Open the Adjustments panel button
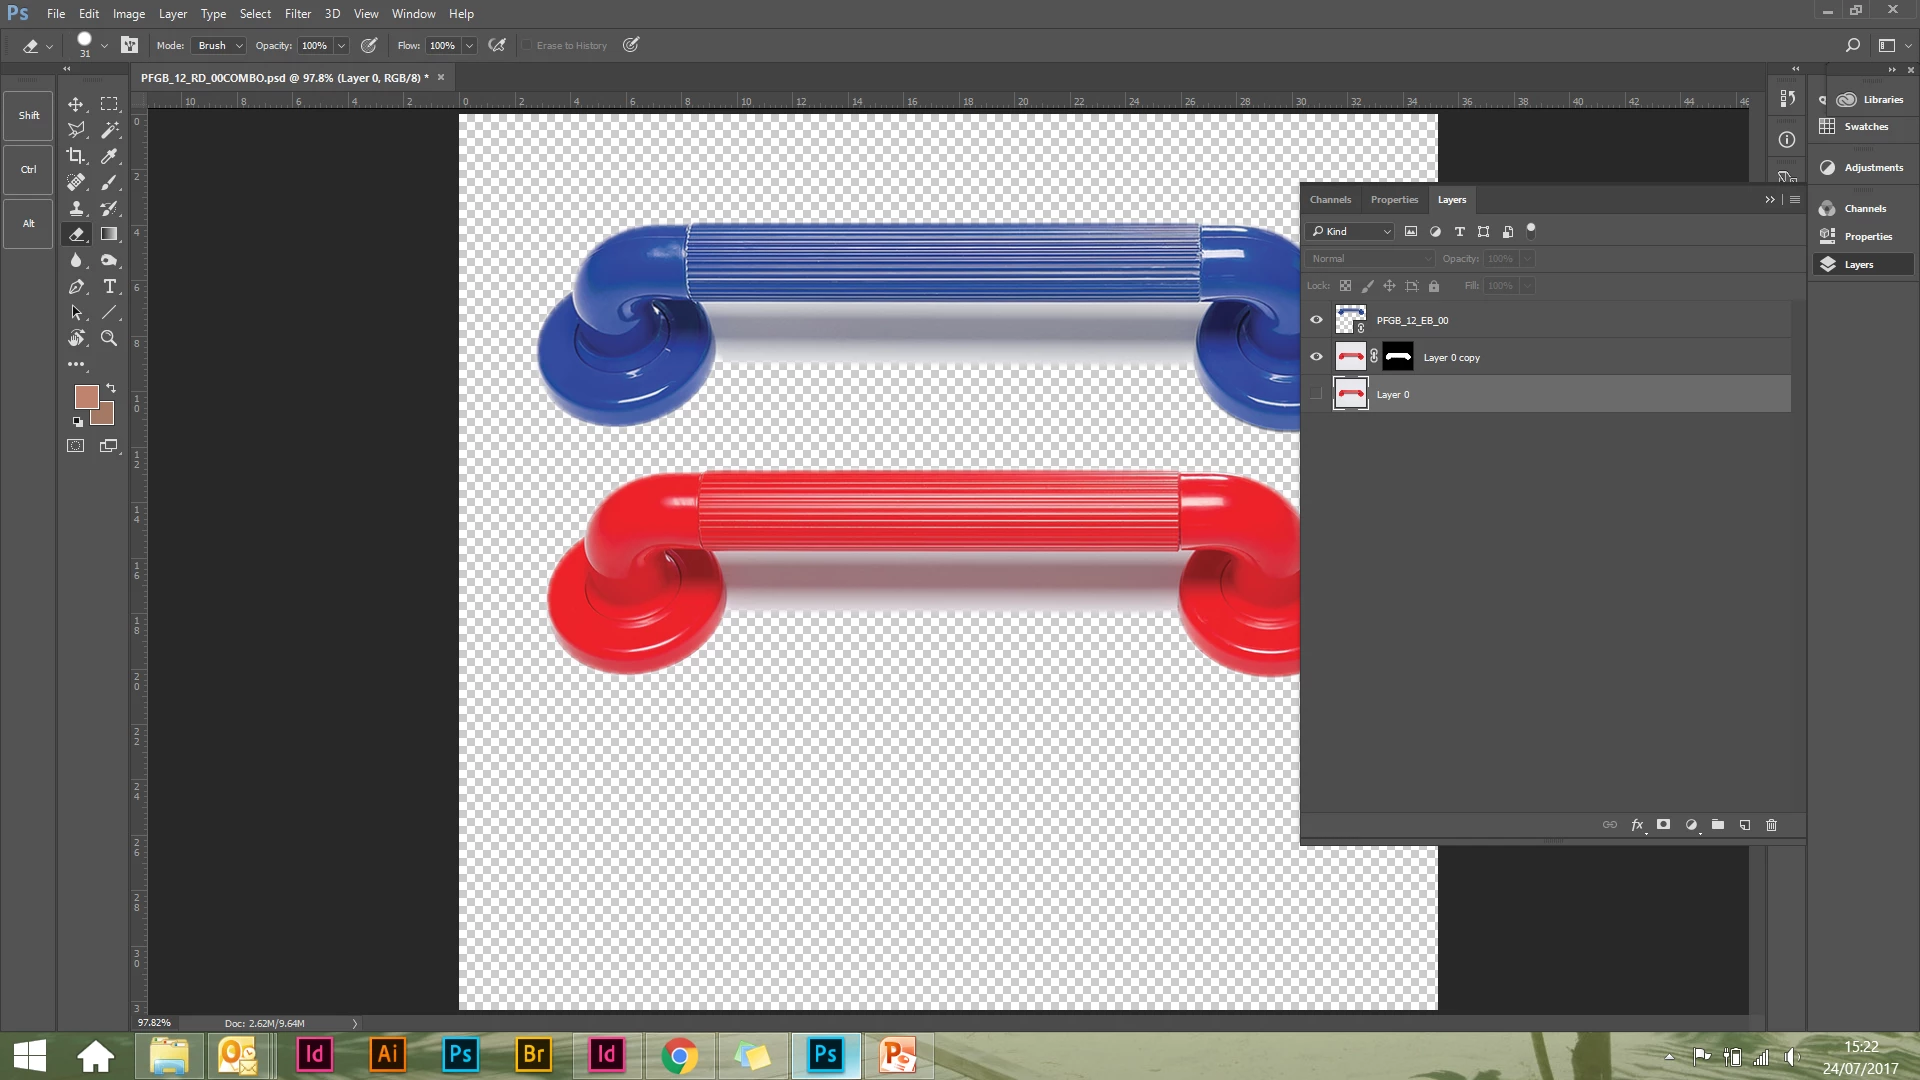Screen dimensions: 1920x1080 coord(1862,168)
